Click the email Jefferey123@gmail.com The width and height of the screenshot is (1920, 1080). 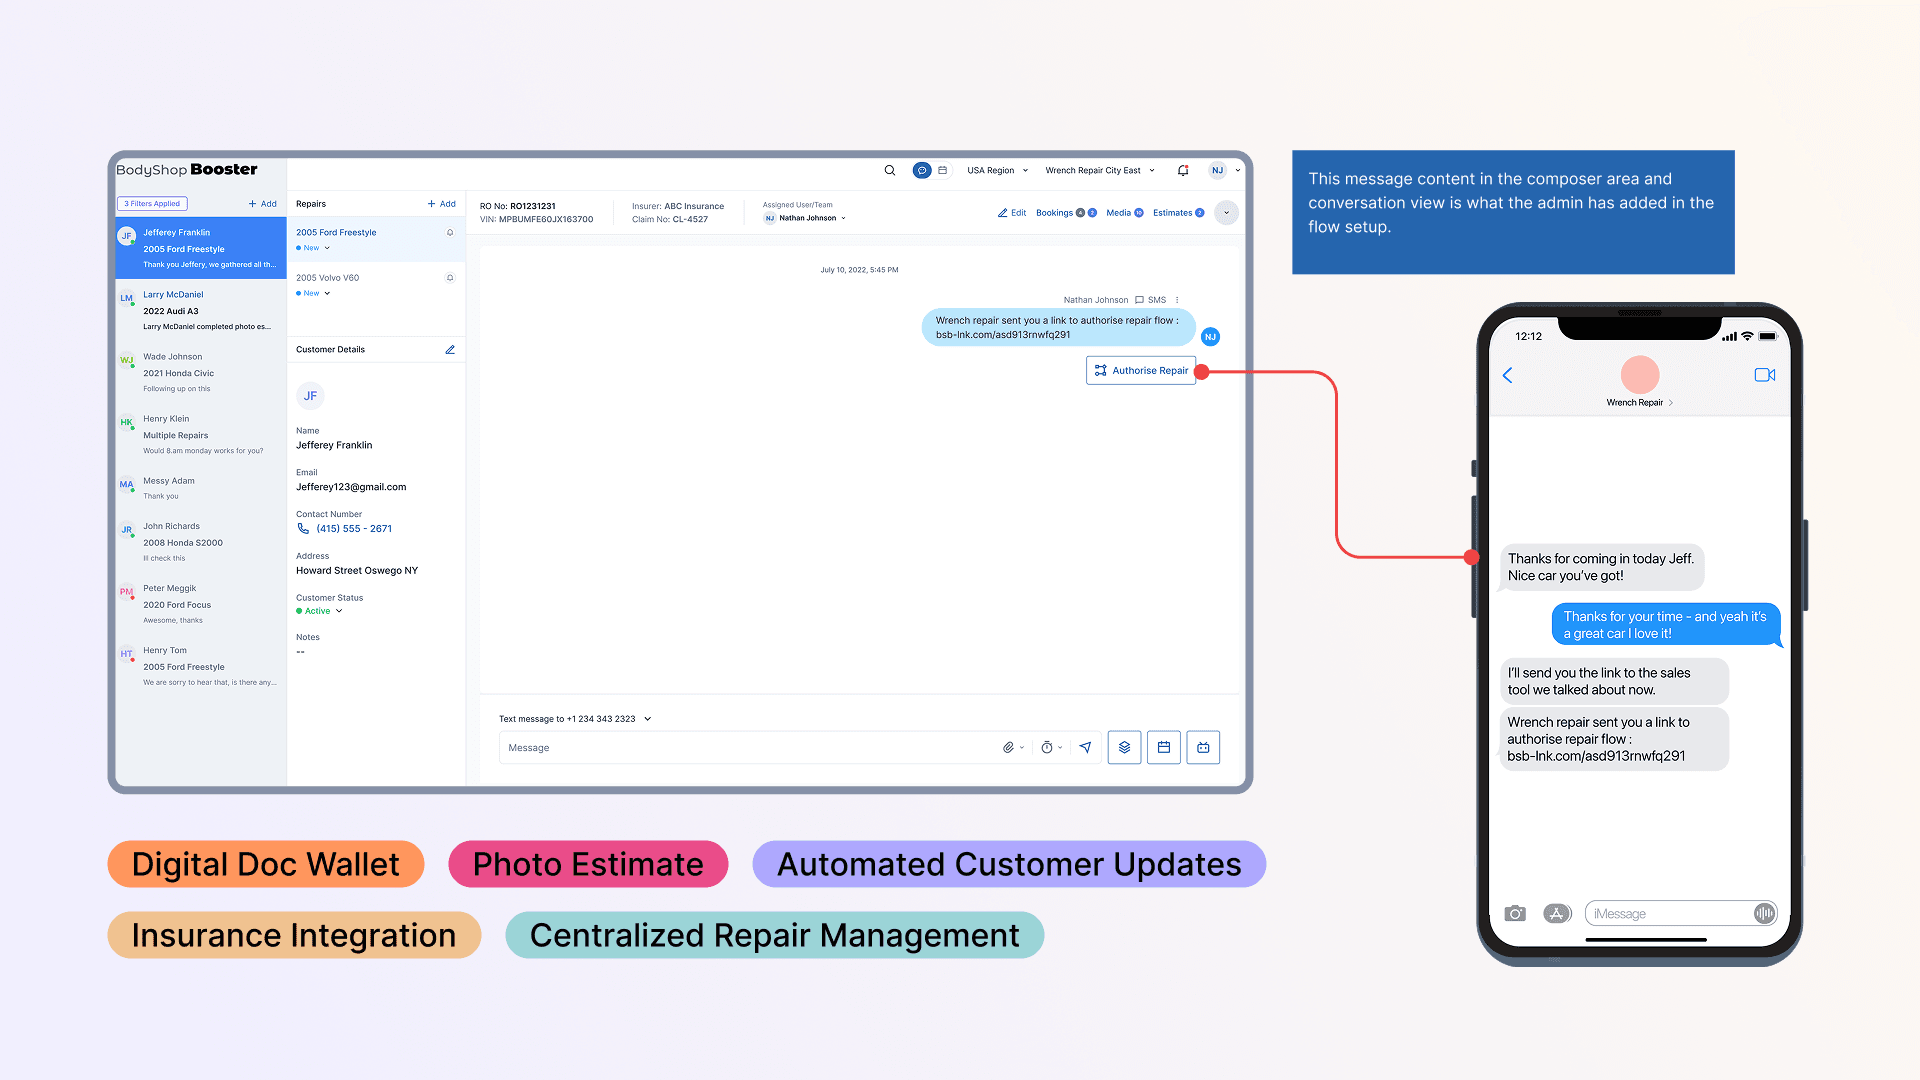pyautogui.click(x=351, y=487)
